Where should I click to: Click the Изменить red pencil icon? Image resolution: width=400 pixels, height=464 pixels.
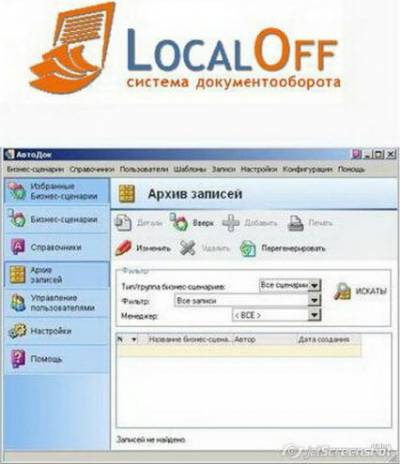124,248
